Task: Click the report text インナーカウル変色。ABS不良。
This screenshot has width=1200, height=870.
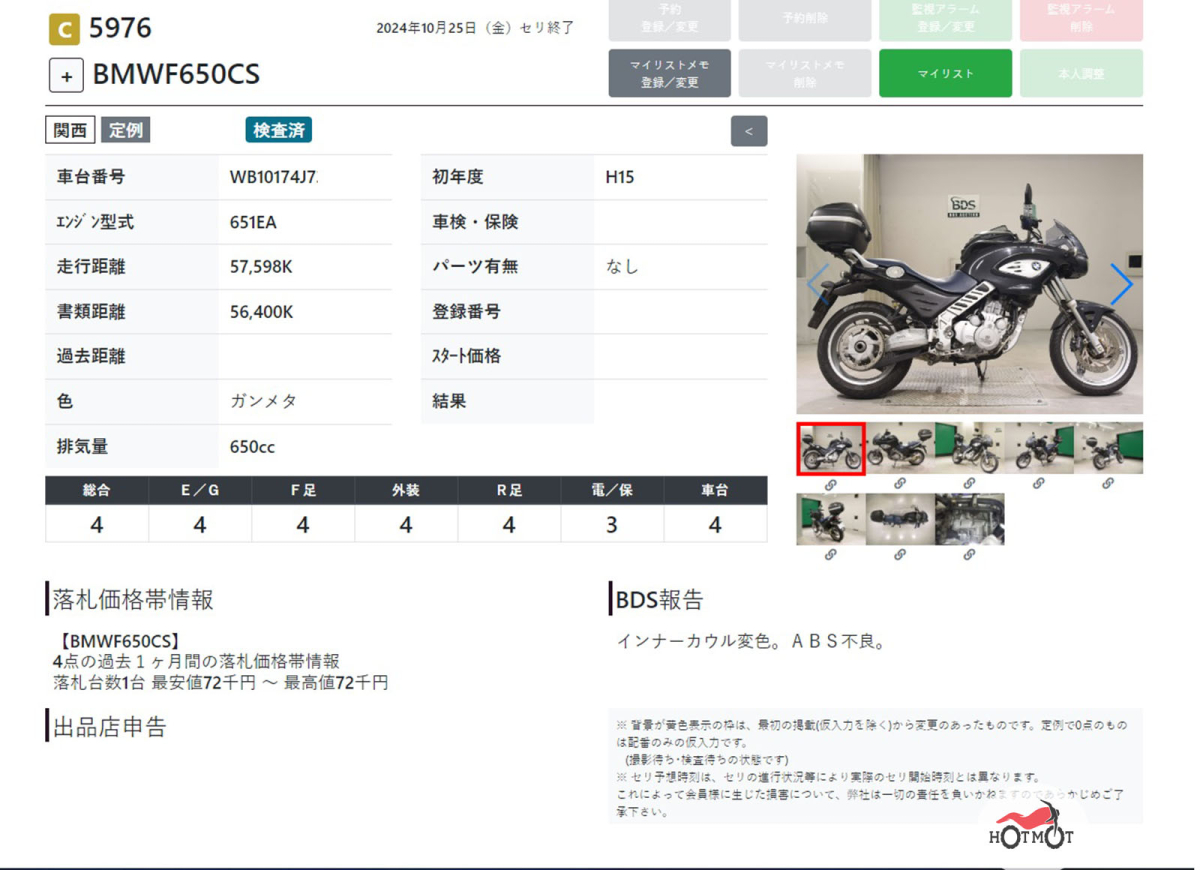Action: (752, 642)
